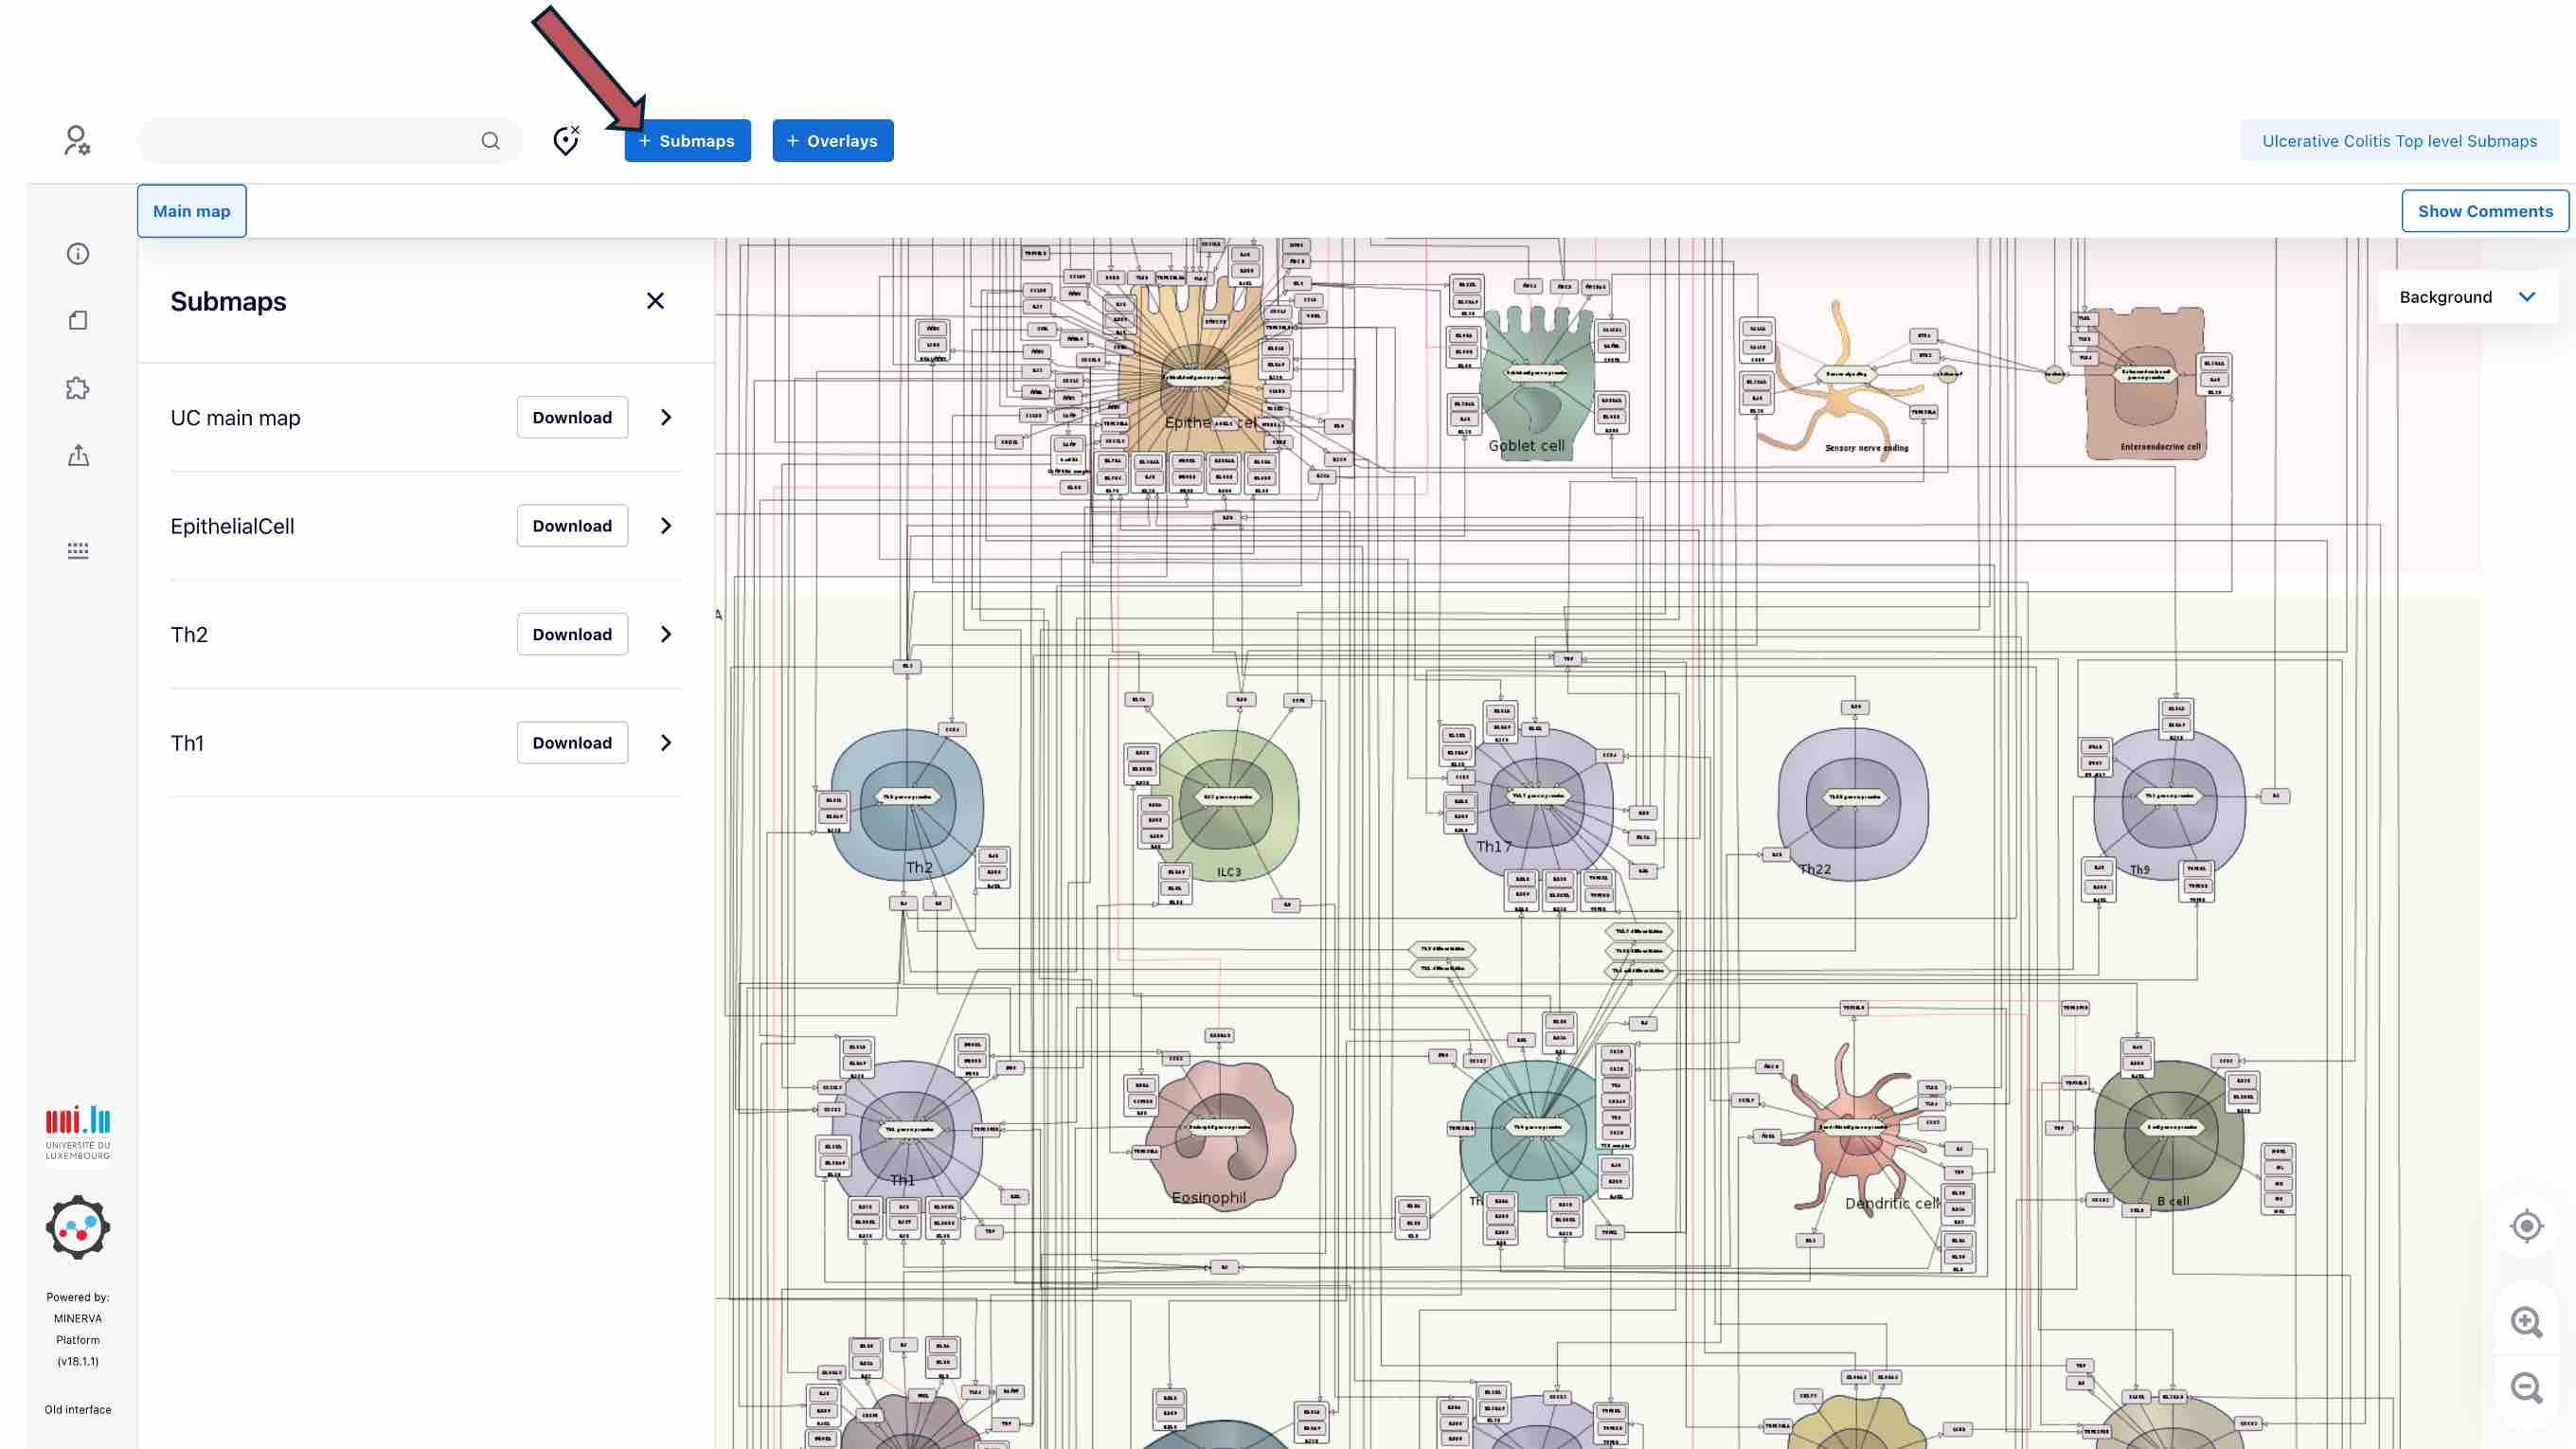Click the recenter map target icon
2576x1449 pixels.
[2526, 1226]
